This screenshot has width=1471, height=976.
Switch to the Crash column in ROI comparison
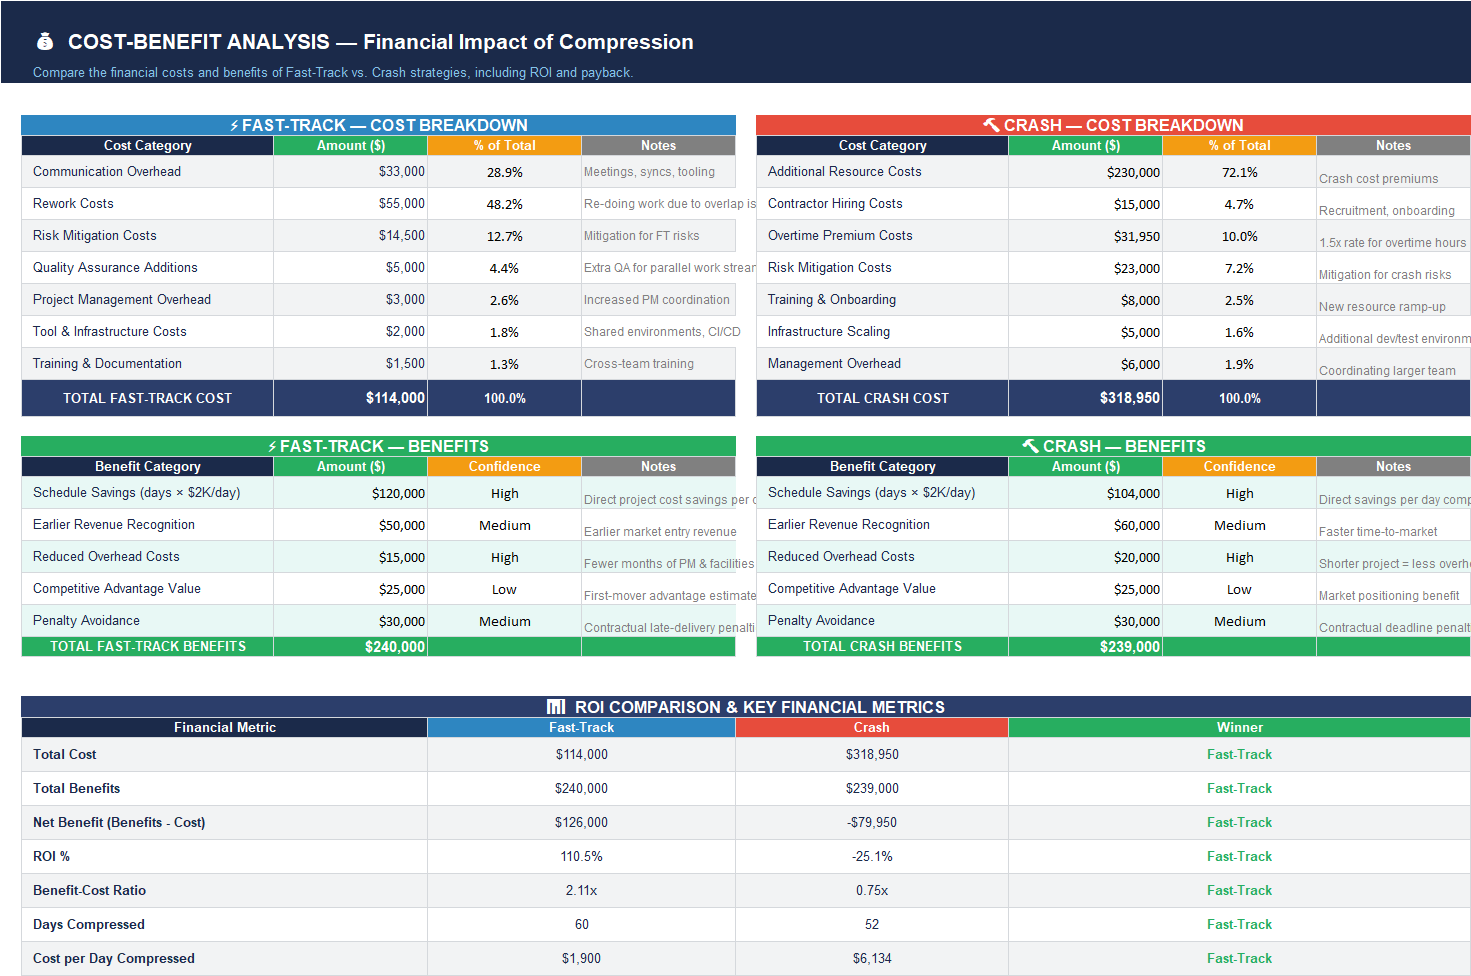871,727
